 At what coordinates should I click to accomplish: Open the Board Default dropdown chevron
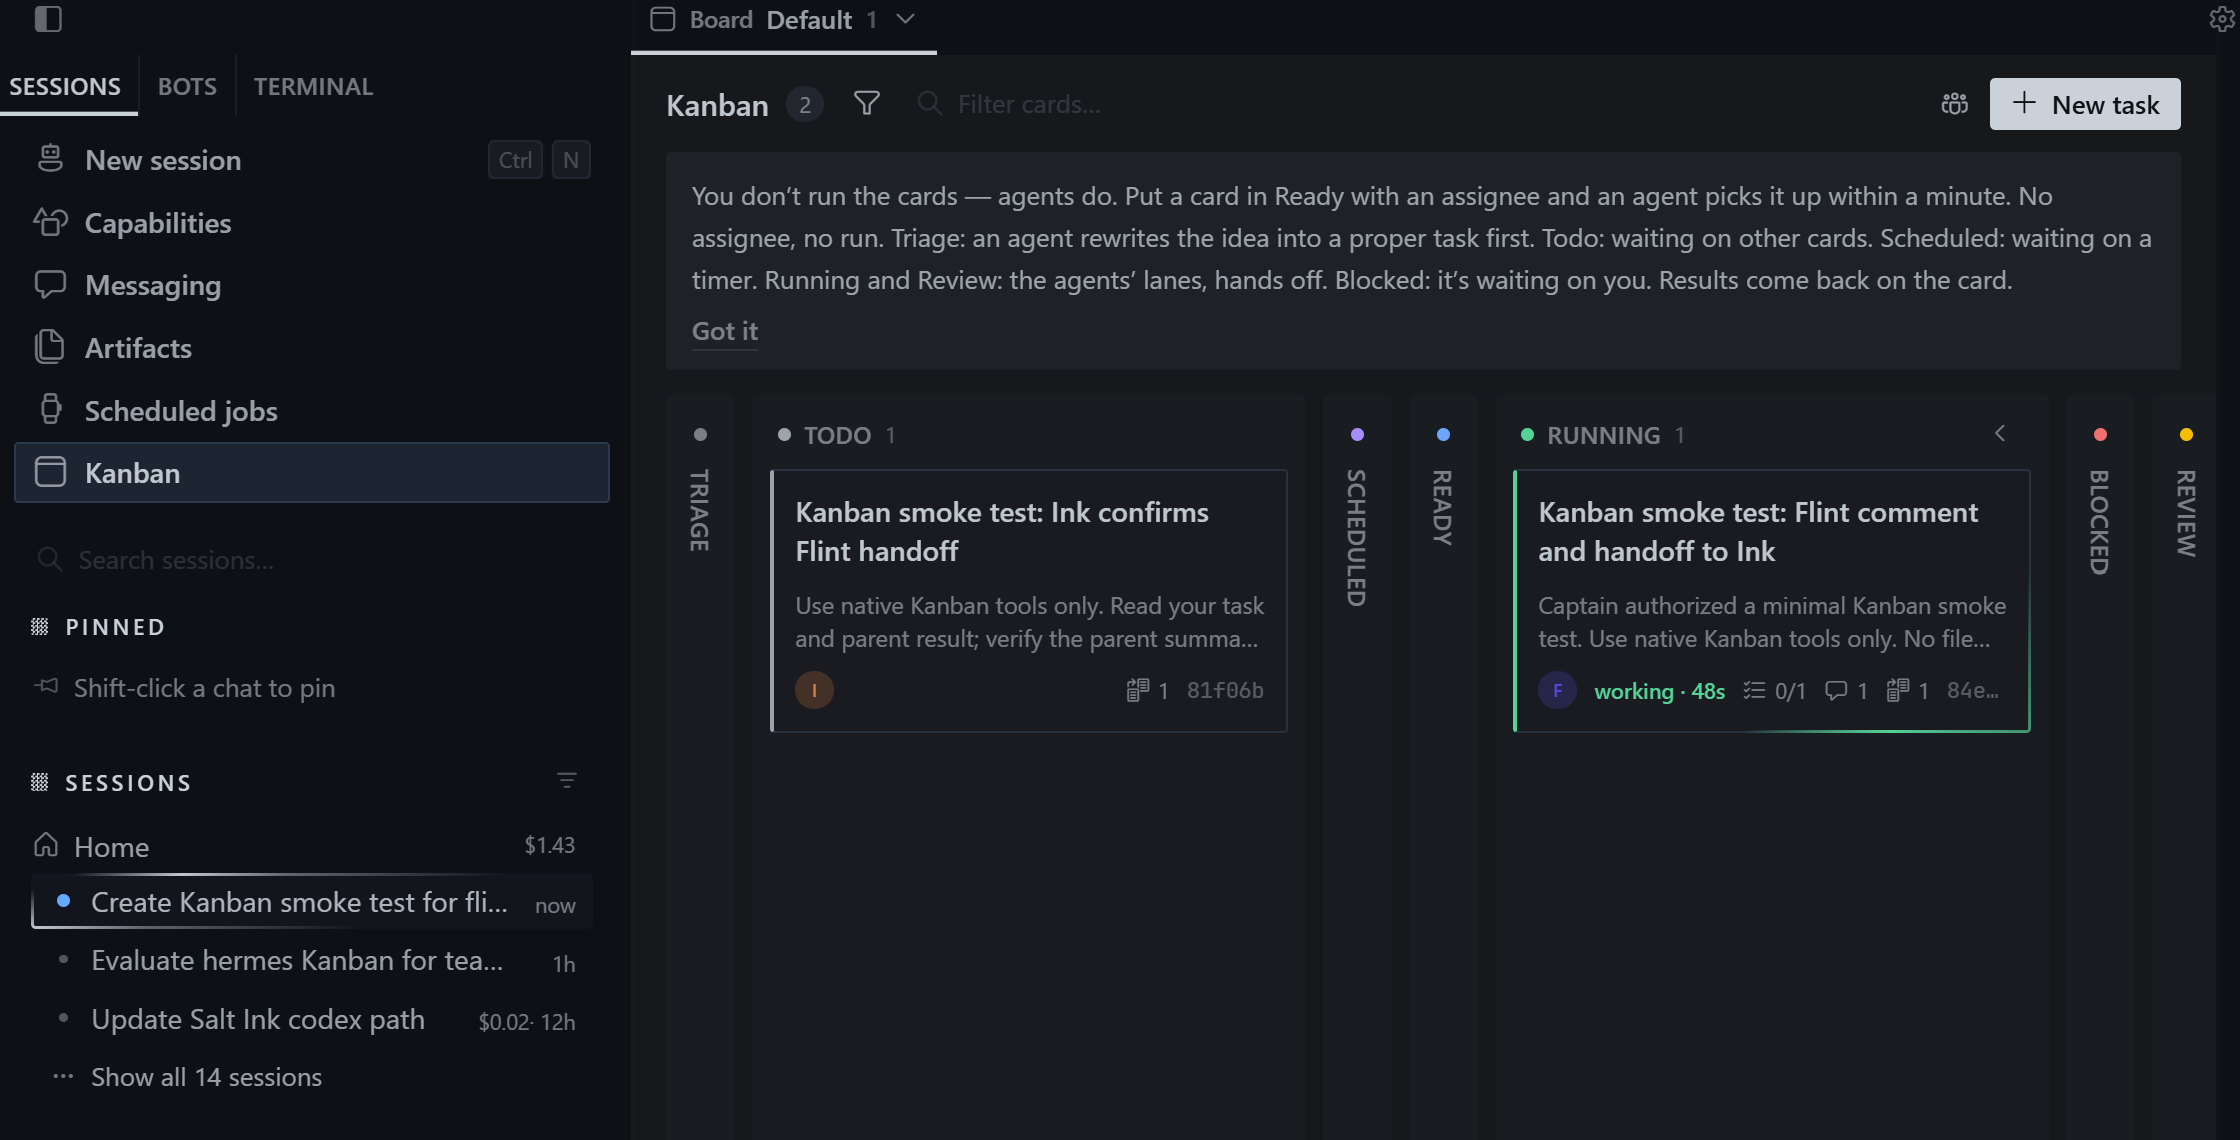(906, 19)
